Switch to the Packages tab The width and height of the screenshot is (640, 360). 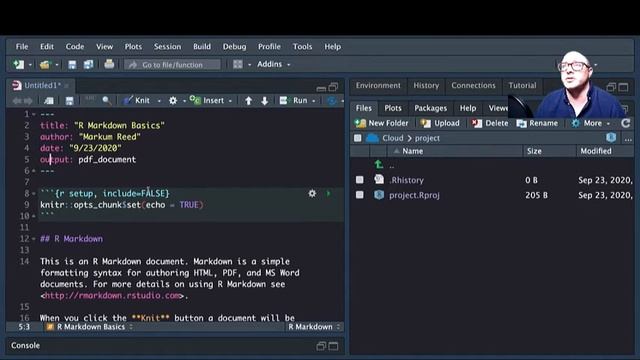click(x=430, y=108)
